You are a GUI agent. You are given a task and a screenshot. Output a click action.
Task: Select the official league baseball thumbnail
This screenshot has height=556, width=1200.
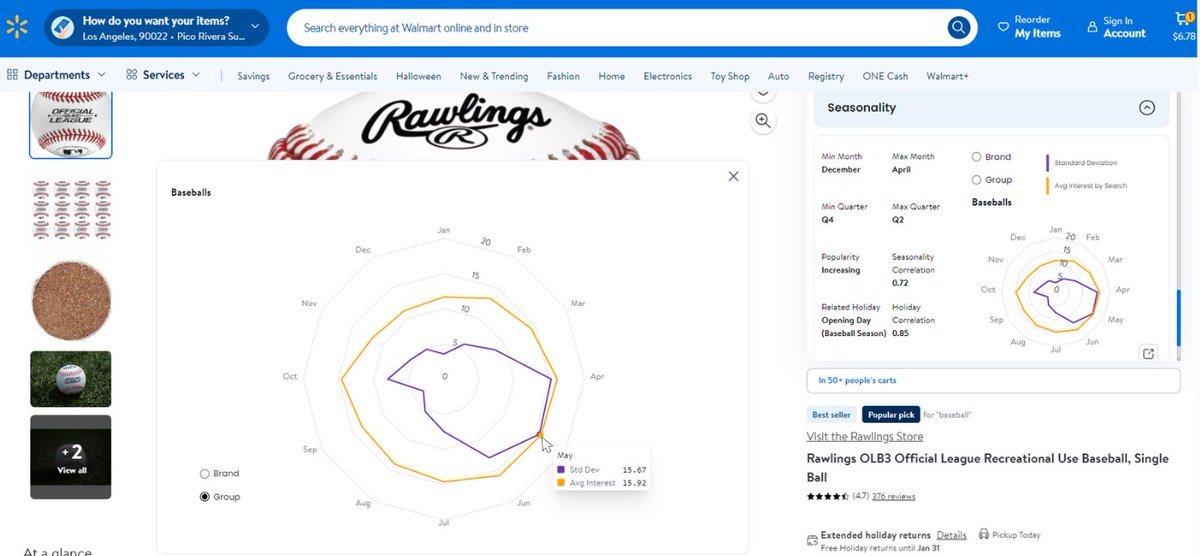(71, 125)
